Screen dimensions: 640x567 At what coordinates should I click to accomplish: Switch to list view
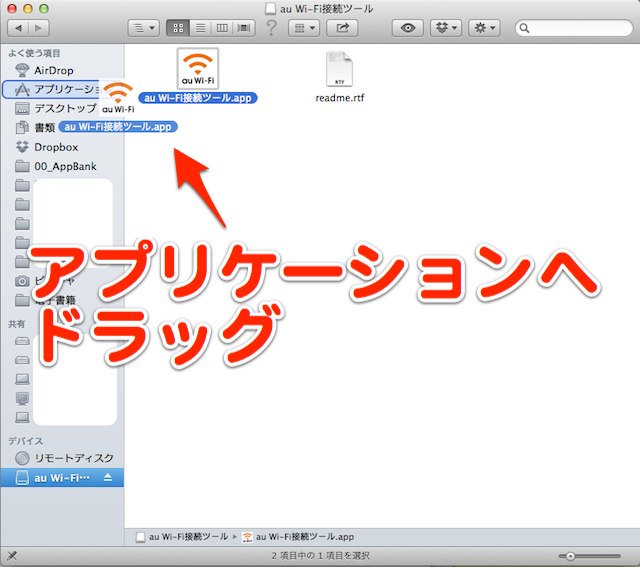click(x=200, y=28)
